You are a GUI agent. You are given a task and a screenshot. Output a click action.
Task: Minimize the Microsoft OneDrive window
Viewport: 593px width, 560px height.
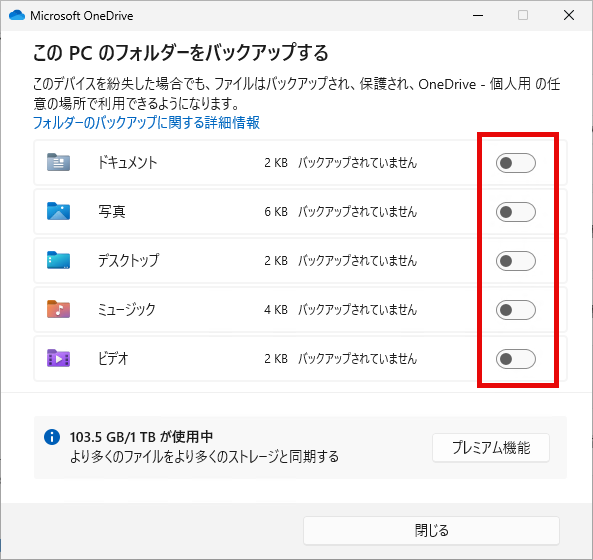(478, 16)
